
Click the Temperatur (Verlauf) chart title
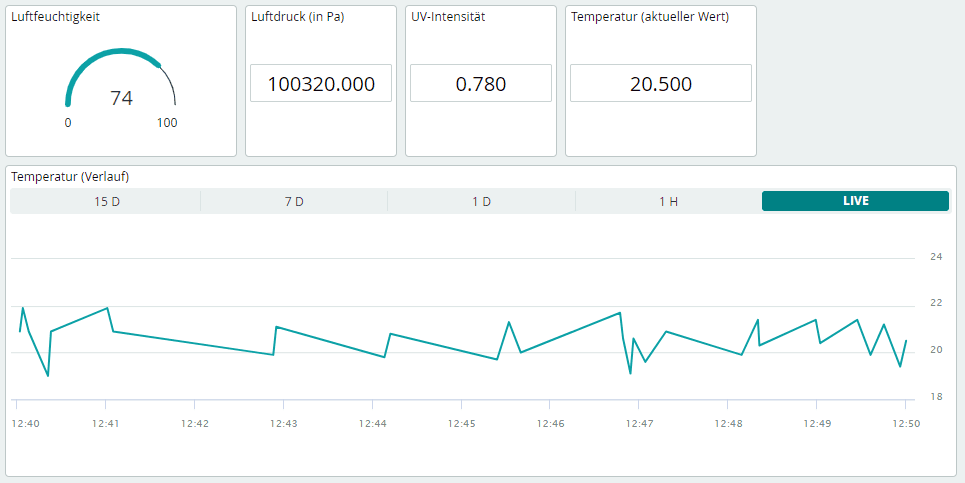pos(70,177)
